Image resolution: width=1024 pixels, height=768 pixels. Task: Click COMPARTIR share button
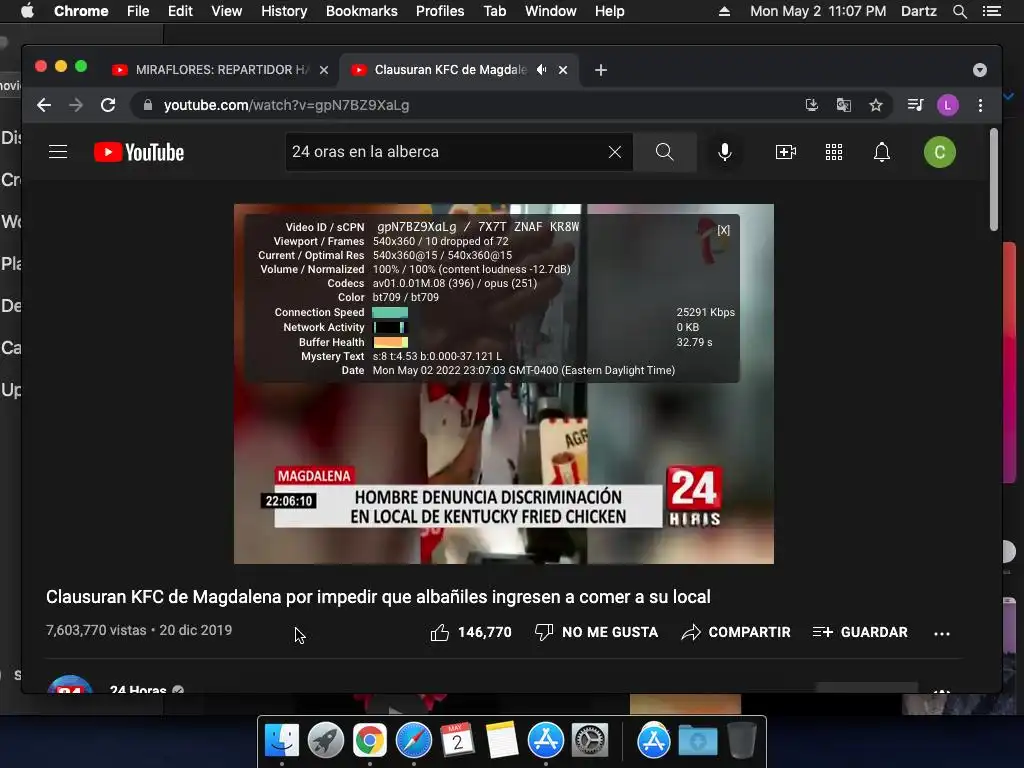point(735,632)
